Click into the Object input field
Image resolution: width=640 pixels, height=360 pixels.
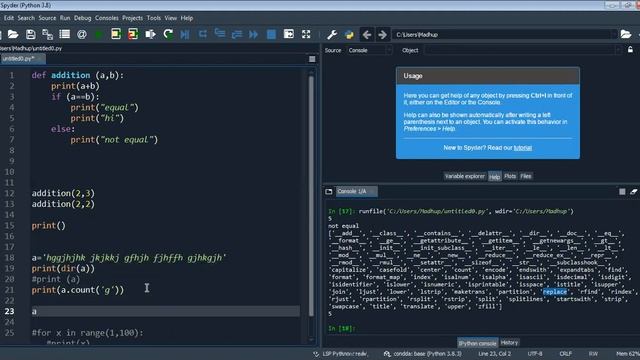coord(520,50)
